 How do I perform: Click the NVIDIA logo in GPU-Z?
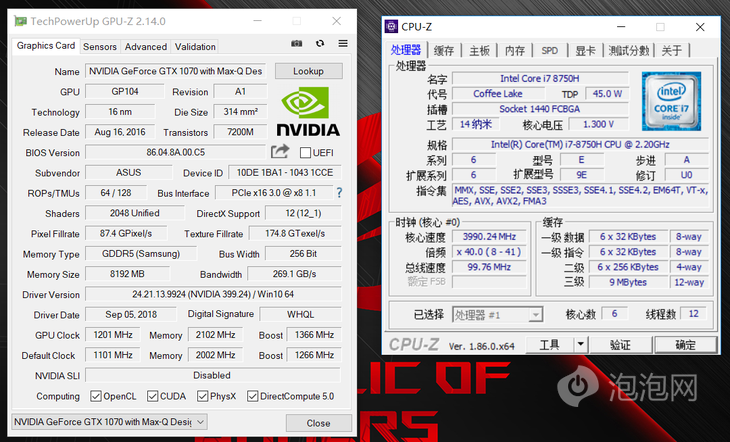tap(308, 112)
